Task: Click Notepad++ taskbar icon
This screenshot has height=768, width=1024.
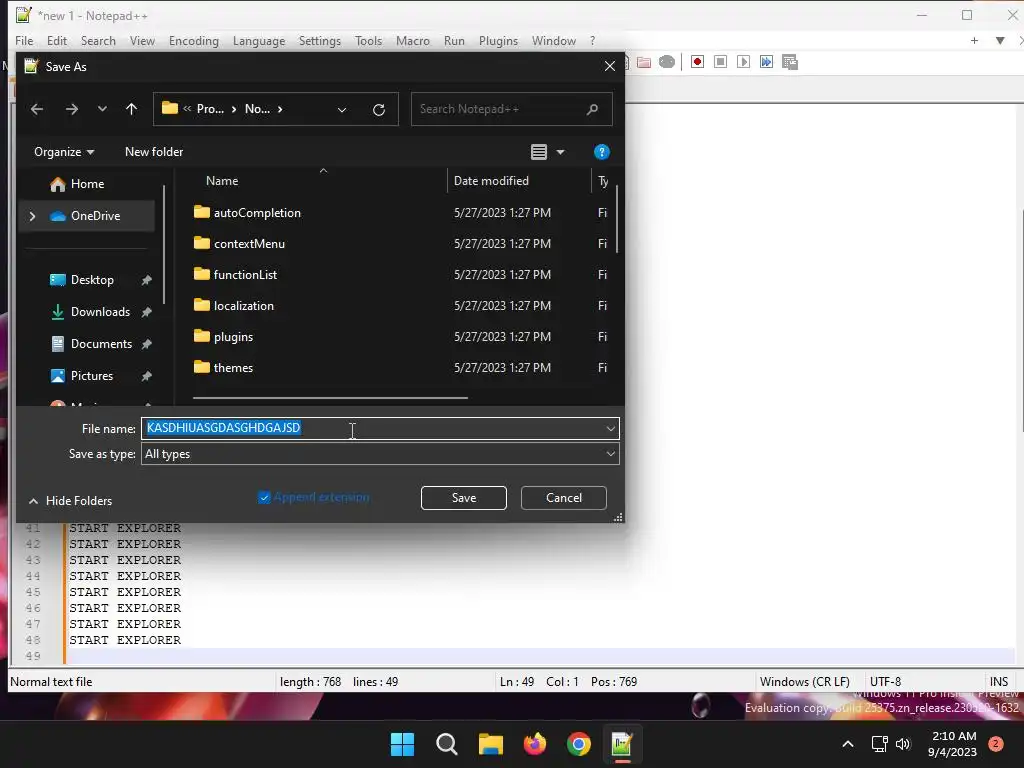Action: click(x=622, y=744)
